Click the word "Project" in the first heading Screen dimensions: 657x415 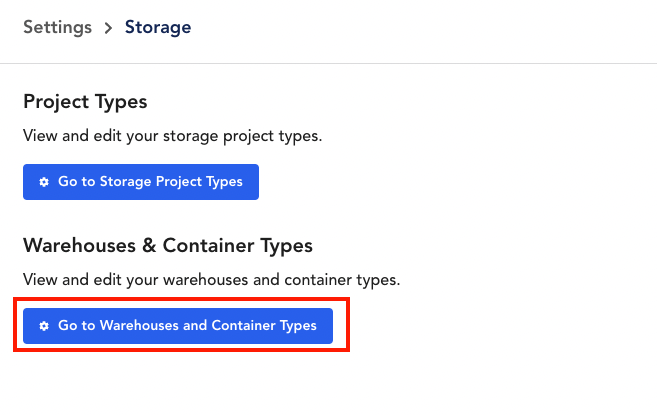coord(56,102)
